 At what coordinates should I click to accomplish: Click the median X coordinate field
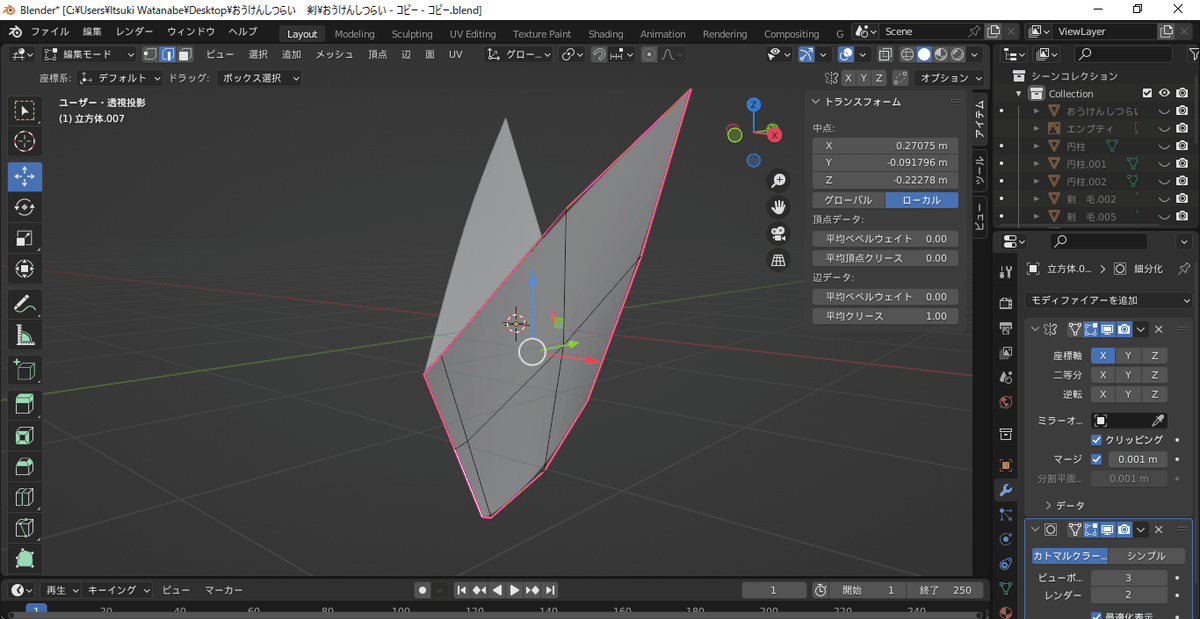[885, 145]
